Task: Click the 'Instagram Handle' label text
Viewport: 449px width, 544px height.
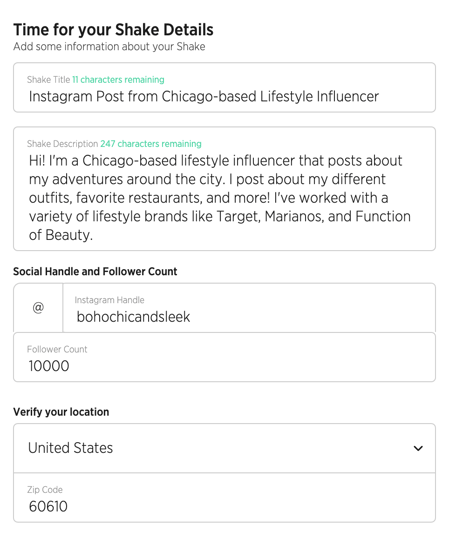Action: [109, 300]
